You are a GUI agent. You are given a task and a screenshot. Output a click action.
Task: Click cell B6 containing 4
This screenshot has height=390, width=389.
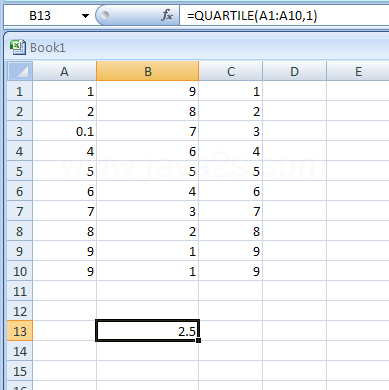148,191
